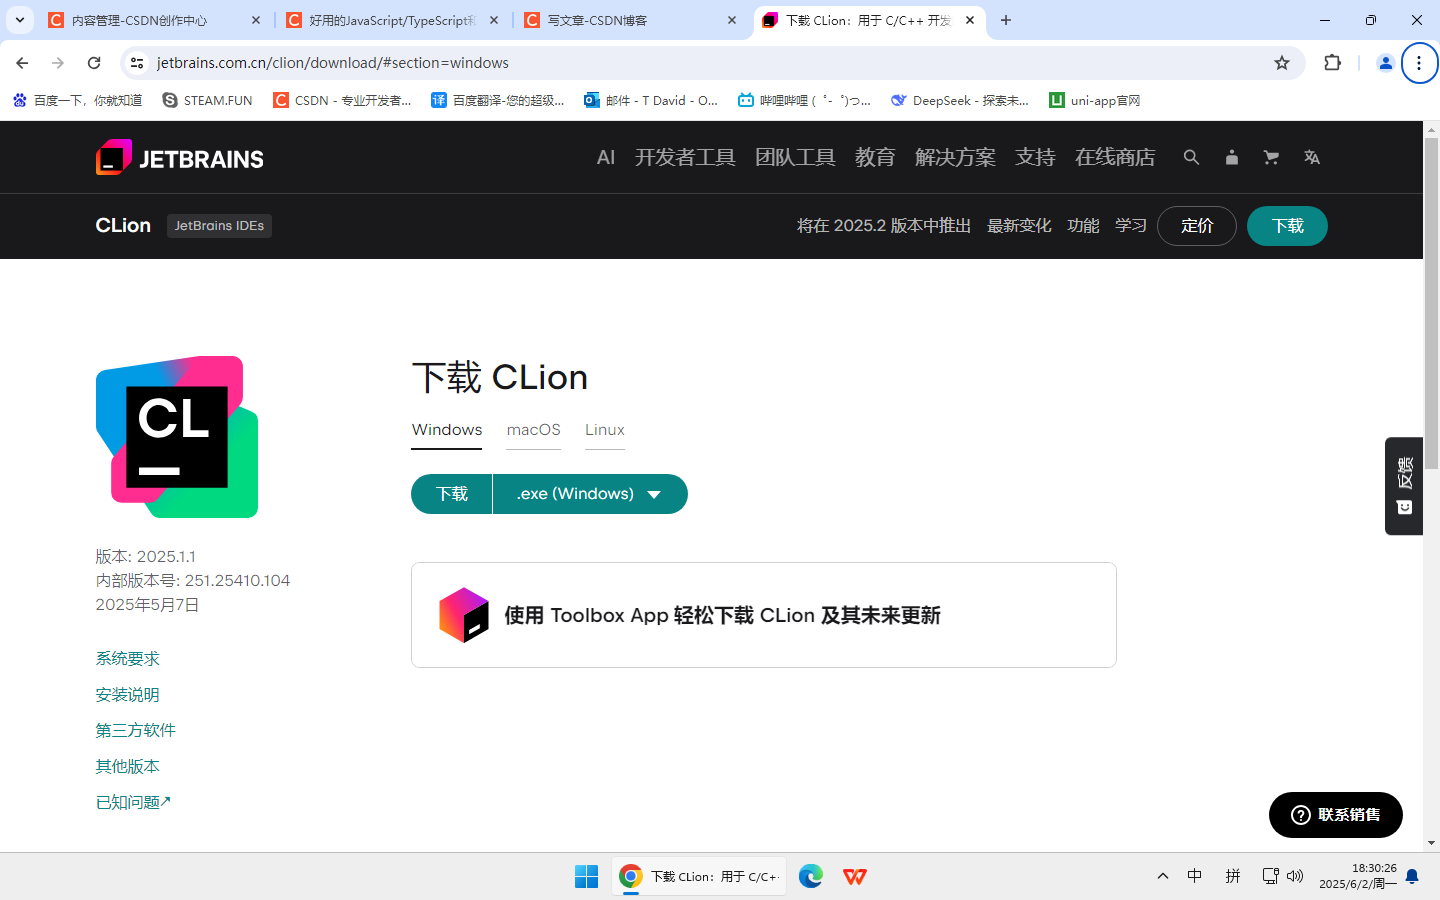Open 功能 link in CLion submenu
Screen dimensions: 1440x900
[1083, 226]
